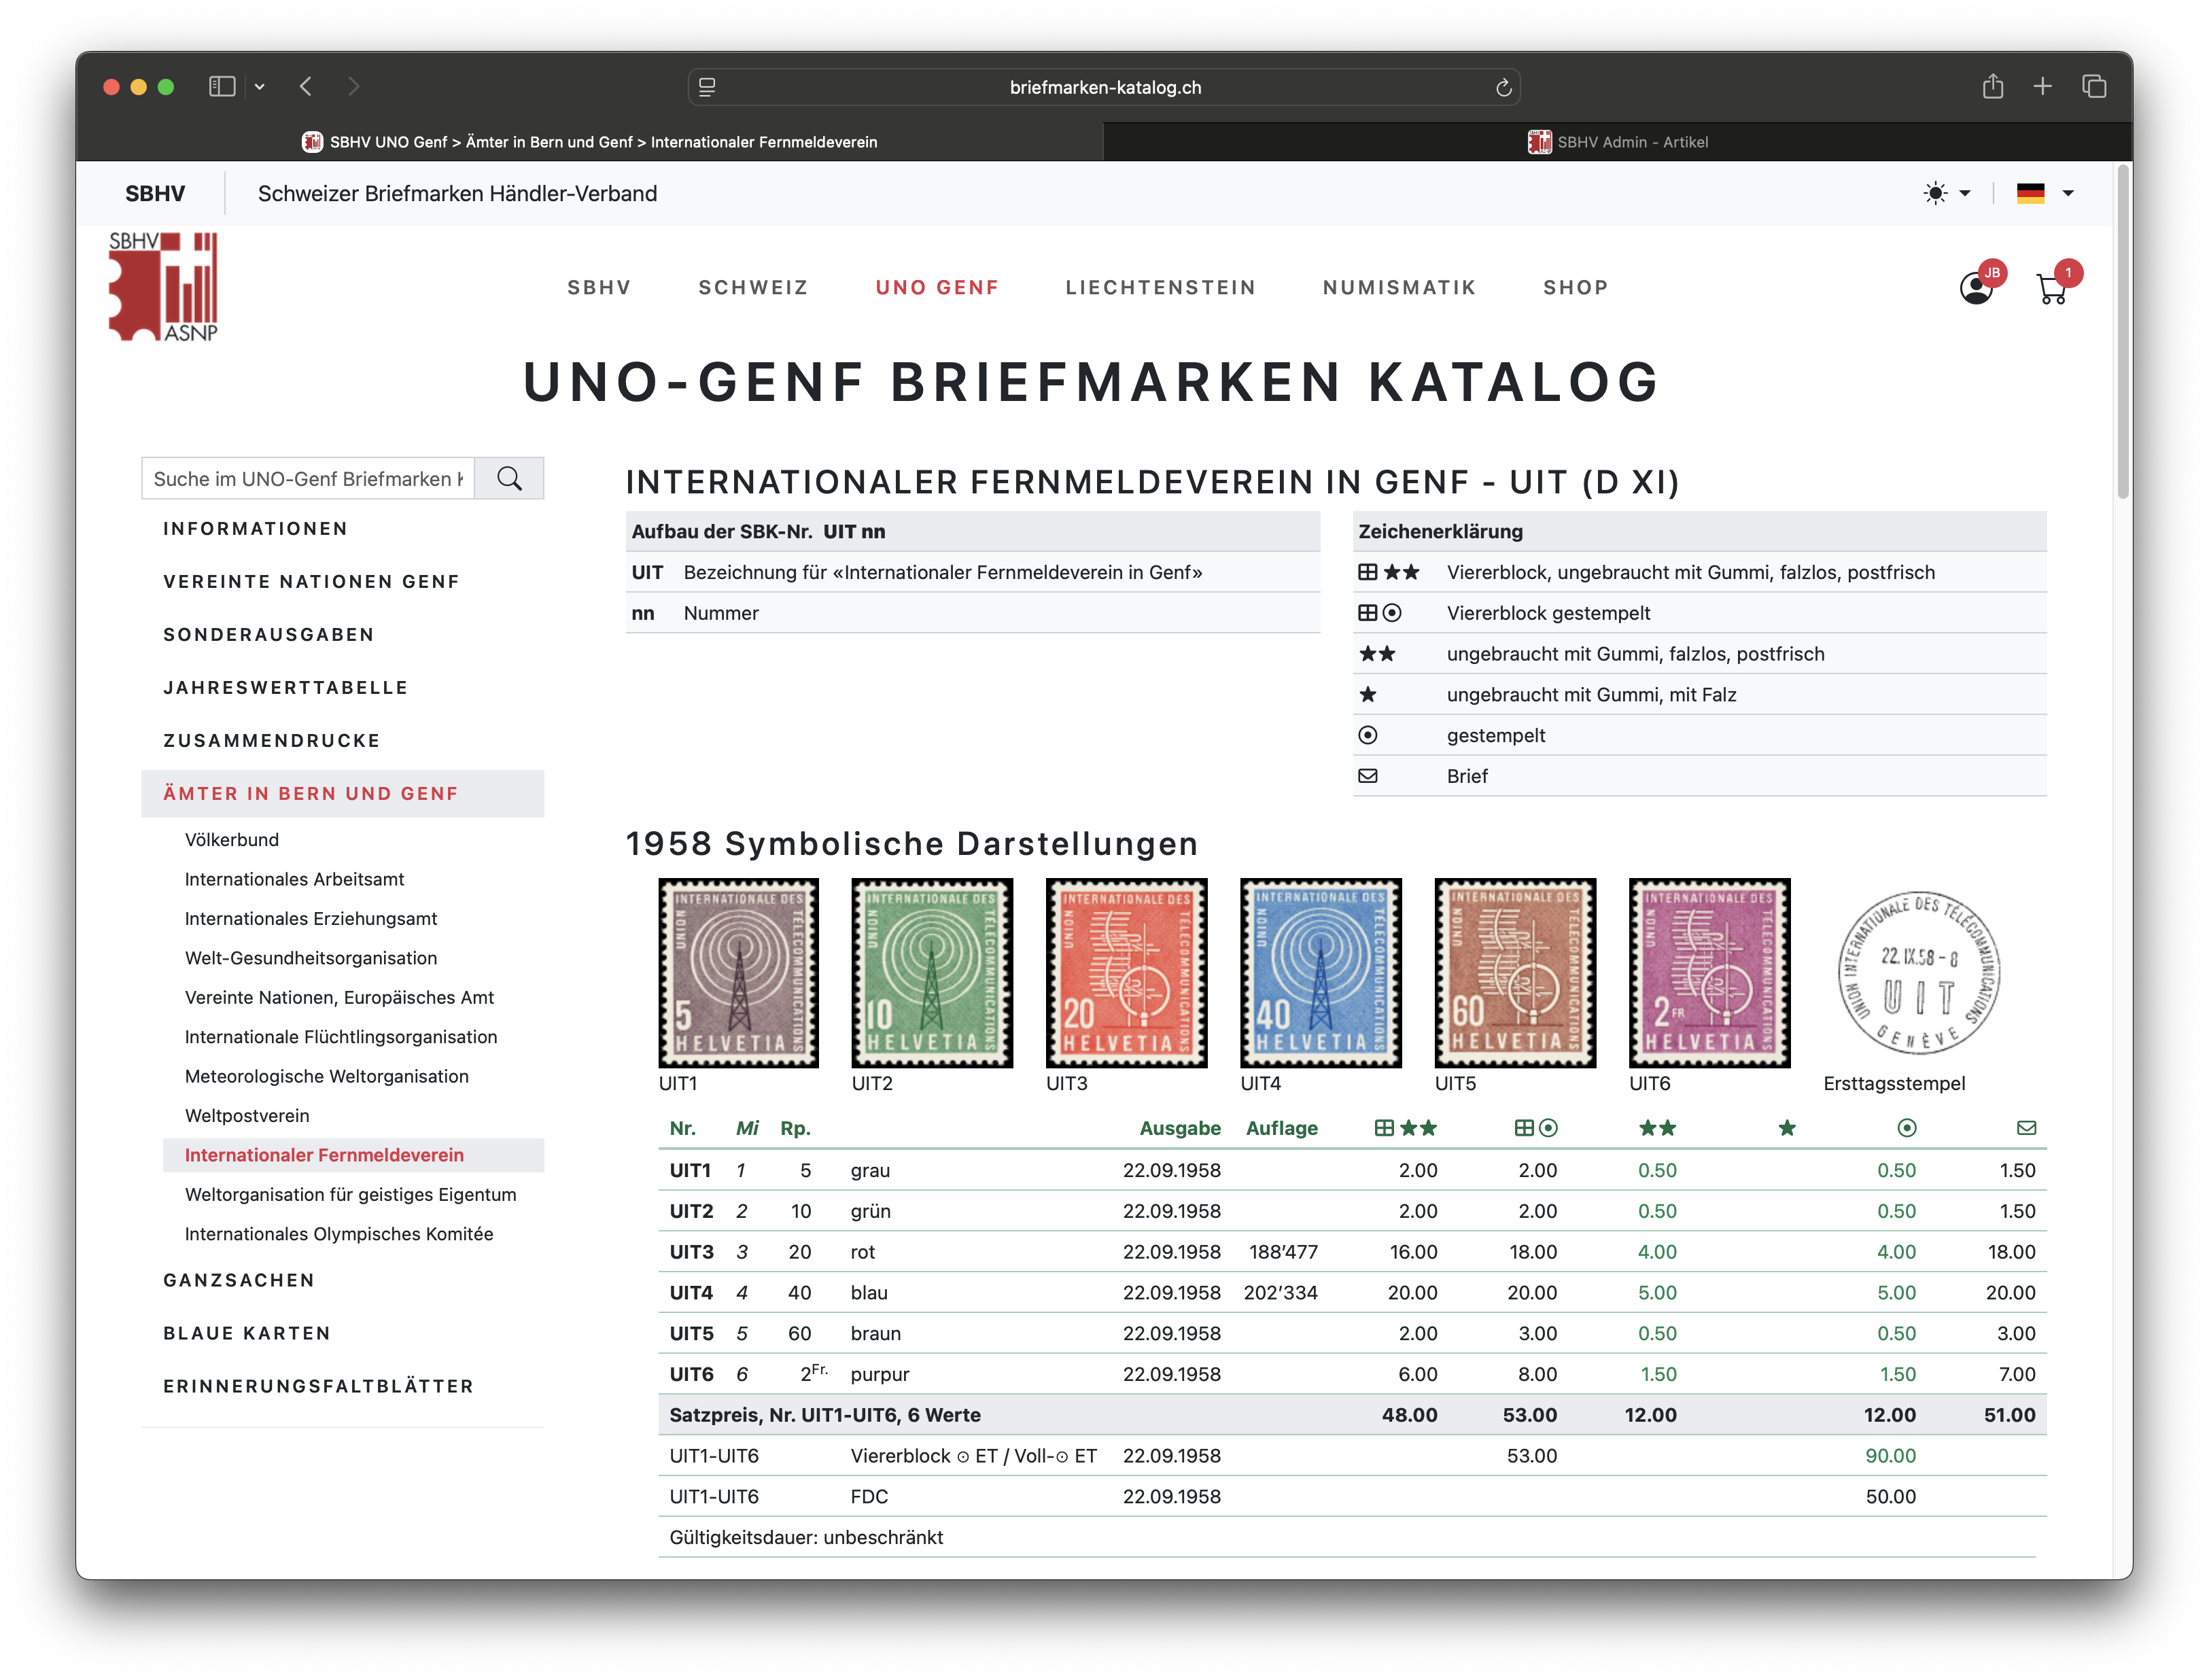Click the briefmarken-katalog.ch address field

click(x=1104, y=88)
